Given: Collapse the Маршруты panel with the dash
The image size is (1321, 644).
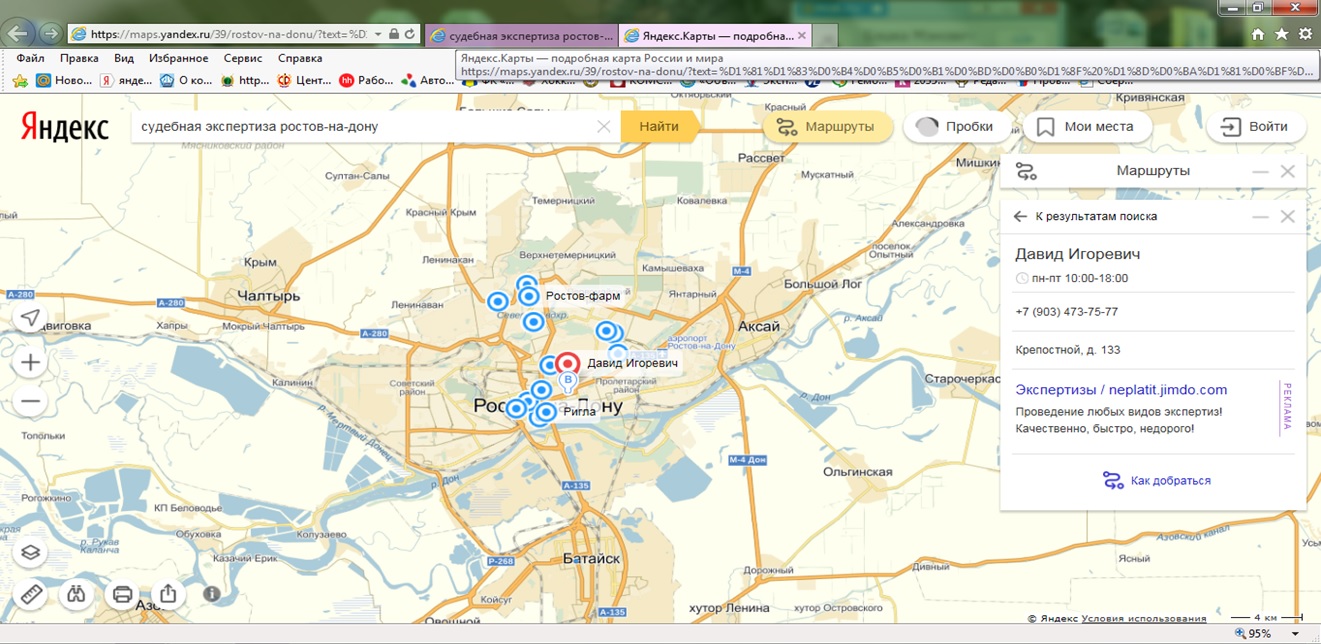Looking at the screenshot, I should pyautogui.click(x=1261, y=172).
